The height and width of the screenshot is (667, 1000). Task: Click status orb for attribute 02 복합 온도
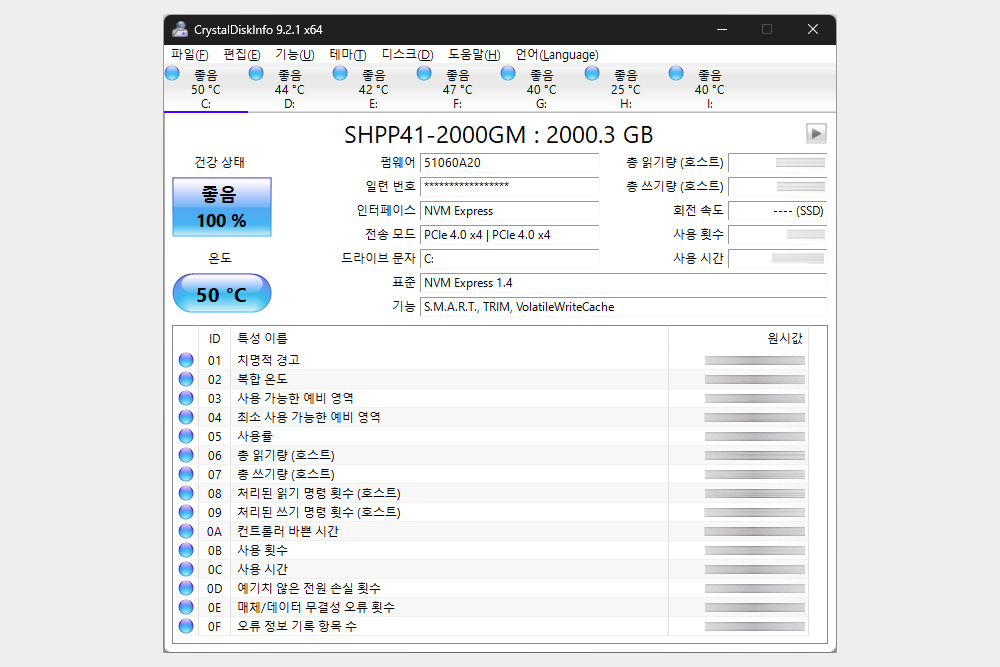tap(186, 379)
